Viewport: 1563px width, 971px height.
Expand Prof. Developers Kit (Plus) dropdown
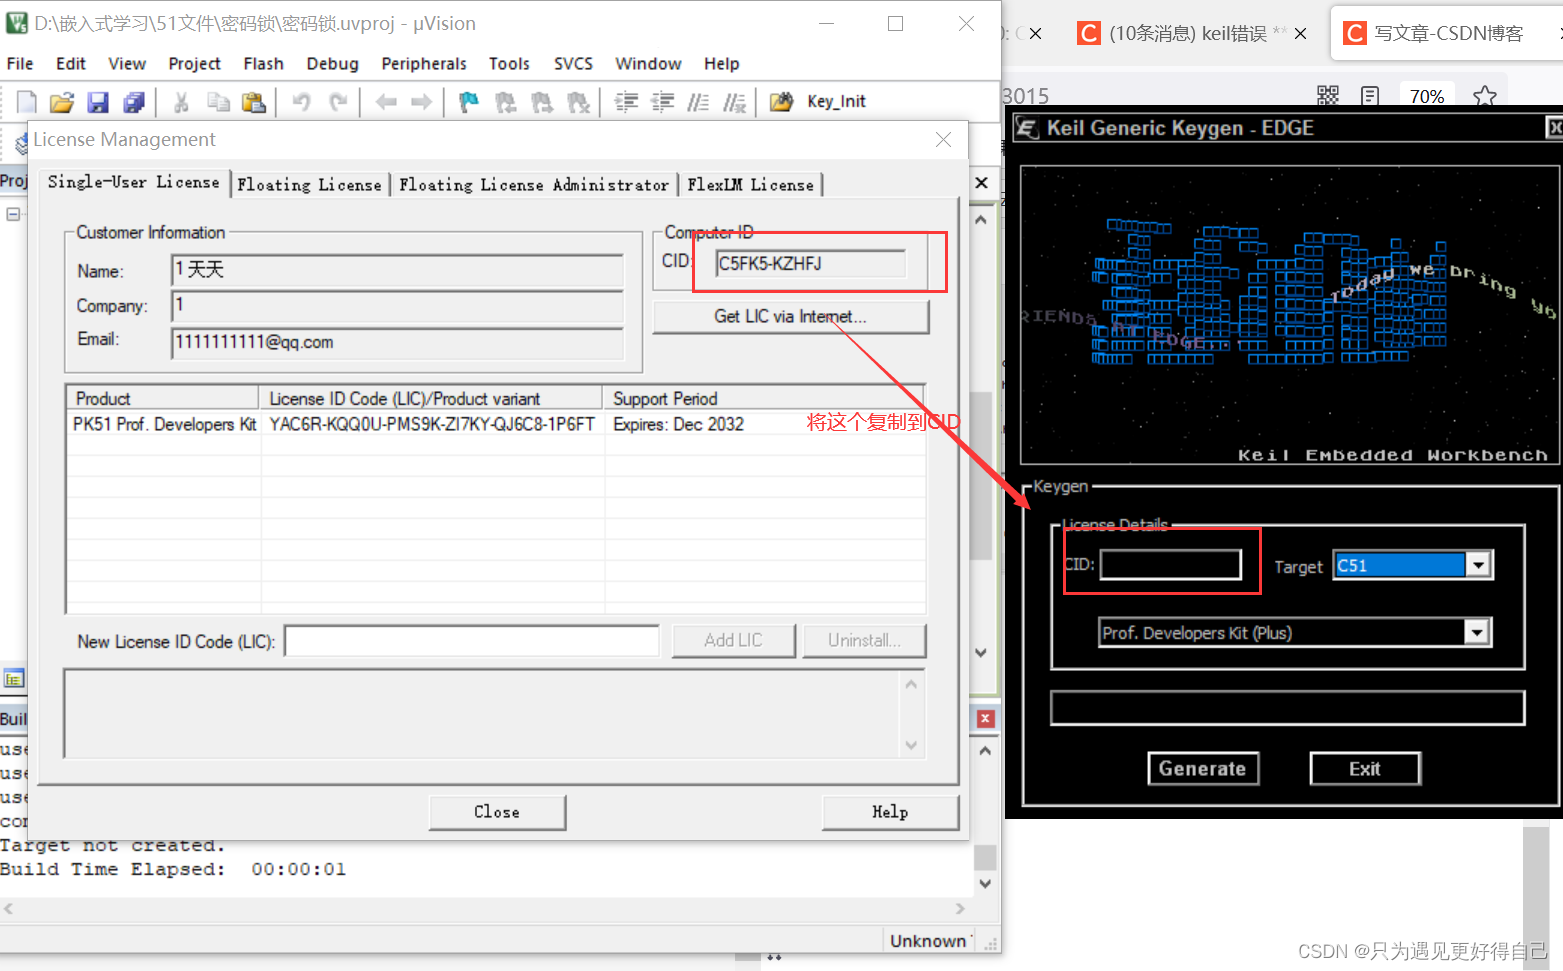click(x=1477, y=632)
